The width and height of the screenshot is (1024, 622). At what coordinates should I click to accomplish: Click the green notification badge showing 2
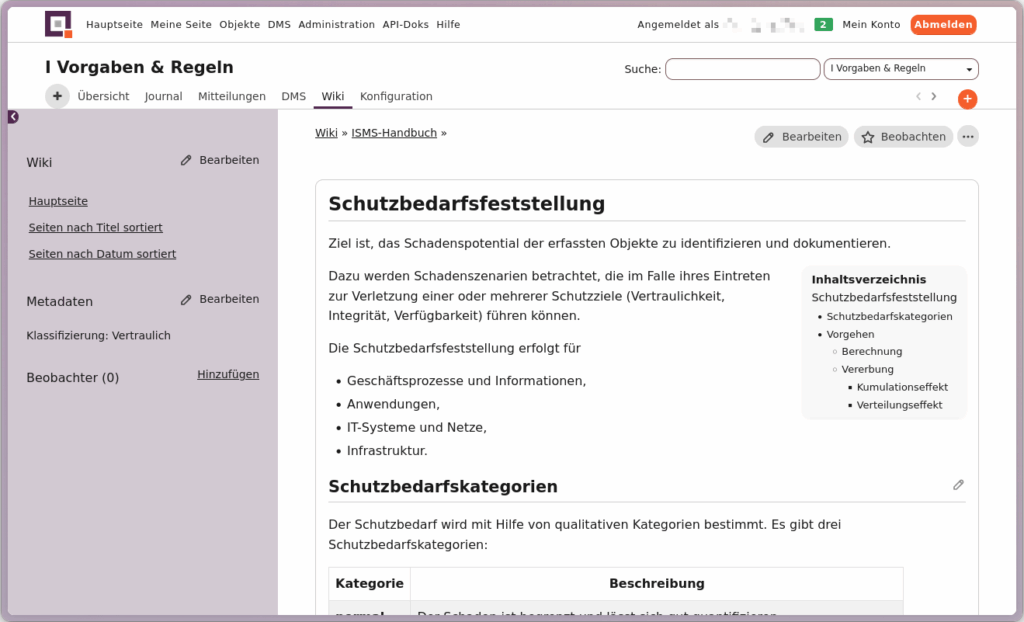pyautogui.click(x=823, y=25)
